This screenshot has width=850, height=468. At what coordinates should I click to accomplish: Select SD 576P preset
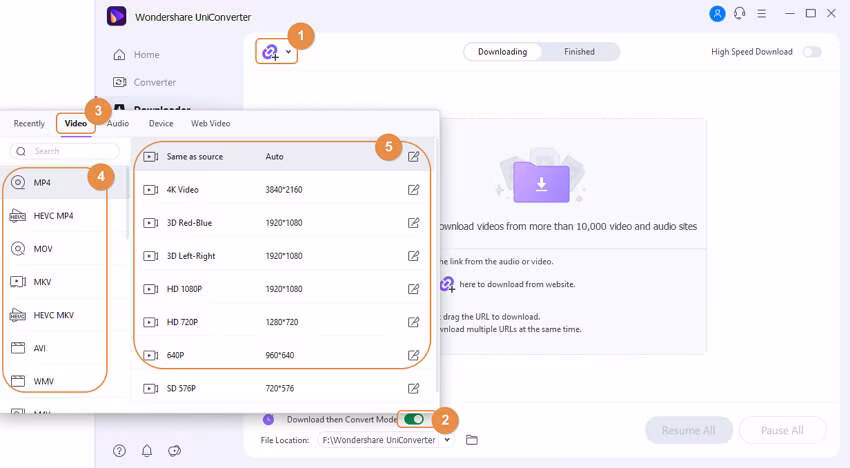(x=283, y=388)
